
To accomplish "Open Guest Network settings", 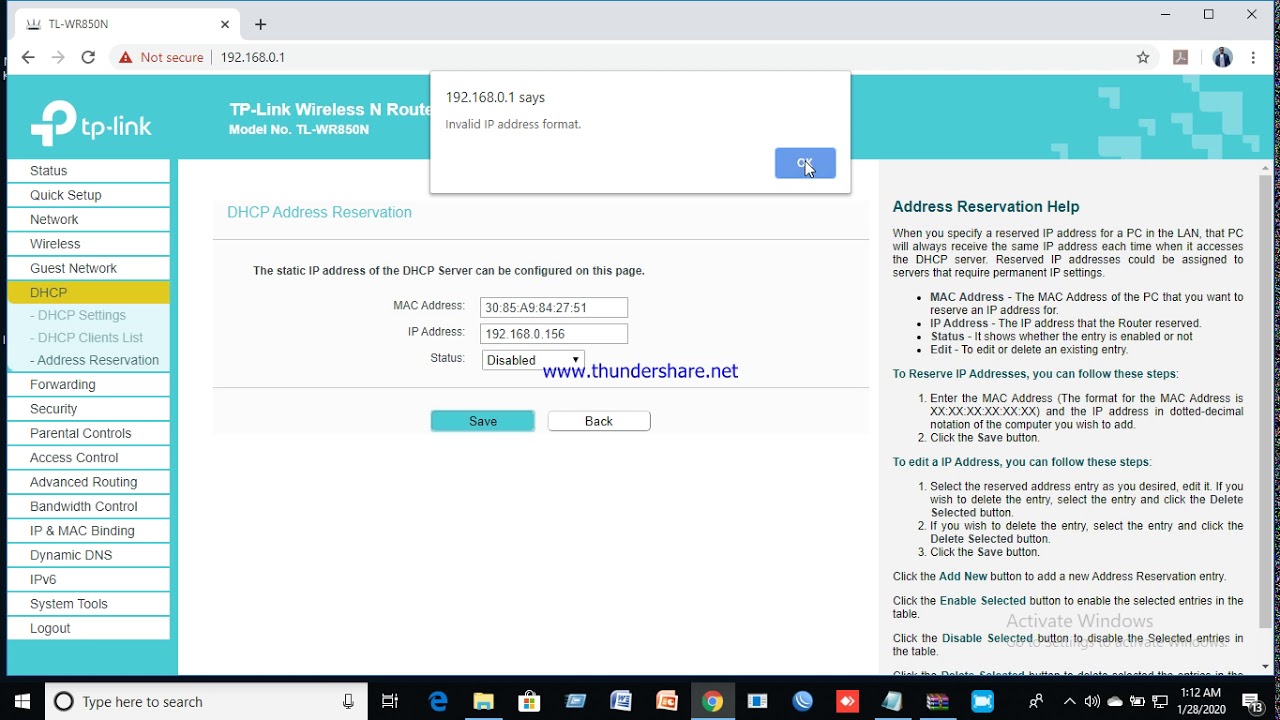I will tap(88, 268).
